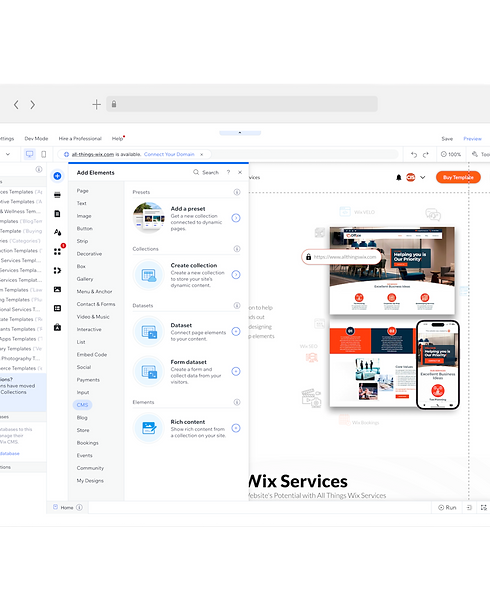This screenshot has width=490, height=614.
Task: Open the CMS sidebar icon
Action: [57, 308]
